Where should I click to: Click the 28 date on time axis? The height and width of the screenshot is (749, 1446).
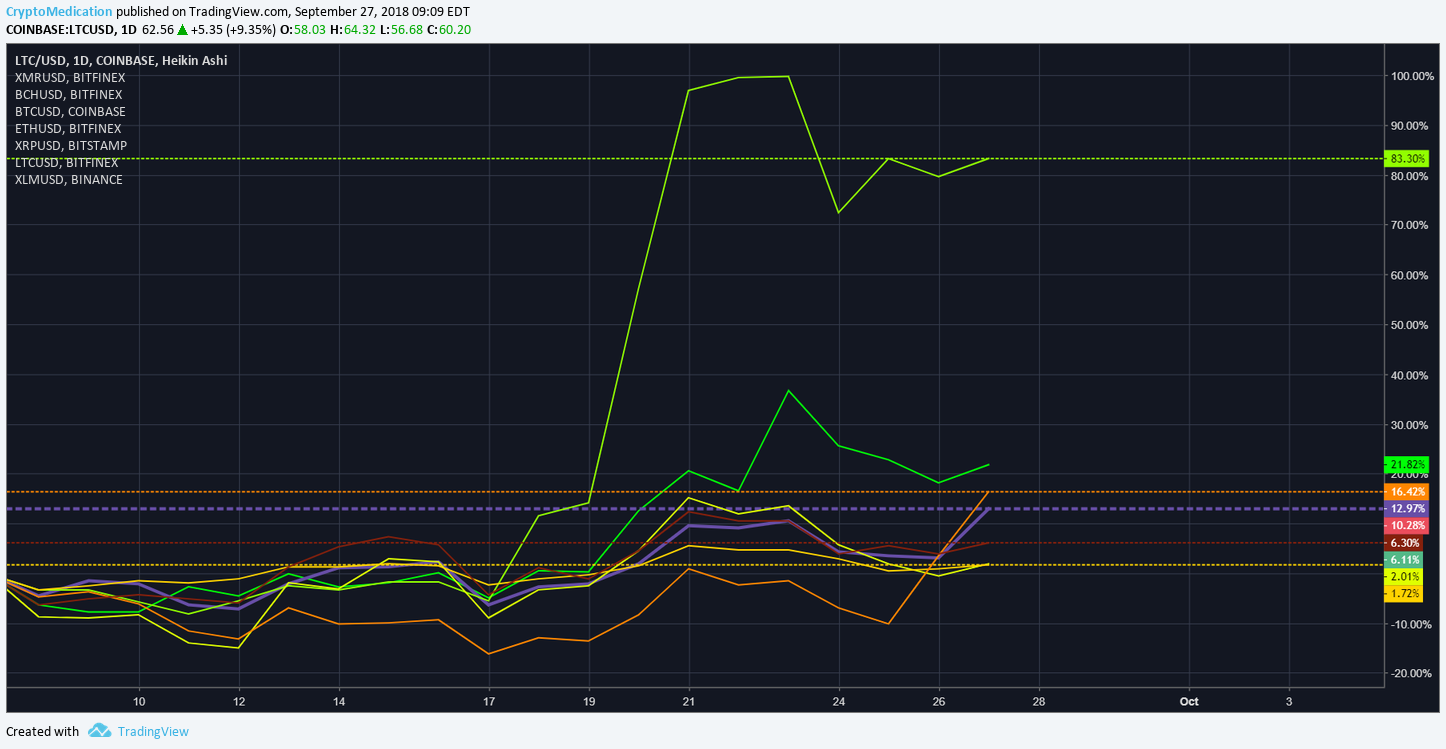[x=1038, y=701]
